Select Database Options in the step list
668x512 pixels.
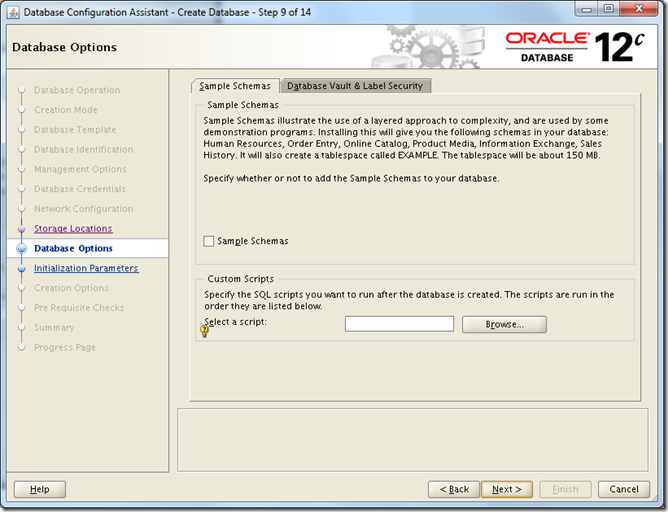73,249
